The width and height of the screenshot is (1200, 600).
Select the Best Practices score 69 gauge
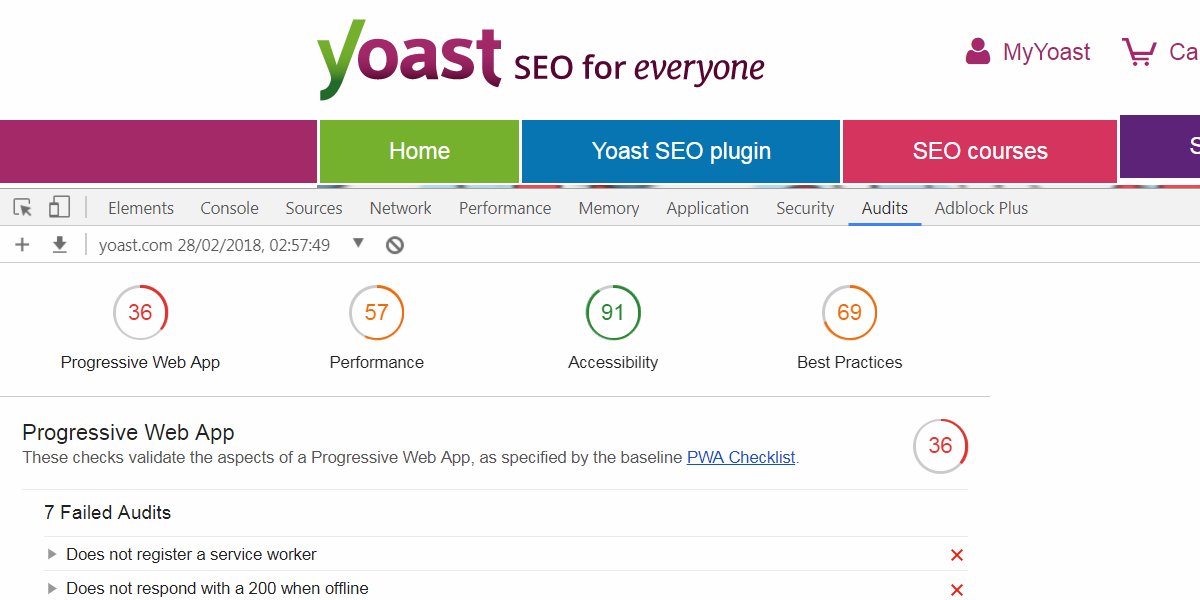click(x=849, y=313)
